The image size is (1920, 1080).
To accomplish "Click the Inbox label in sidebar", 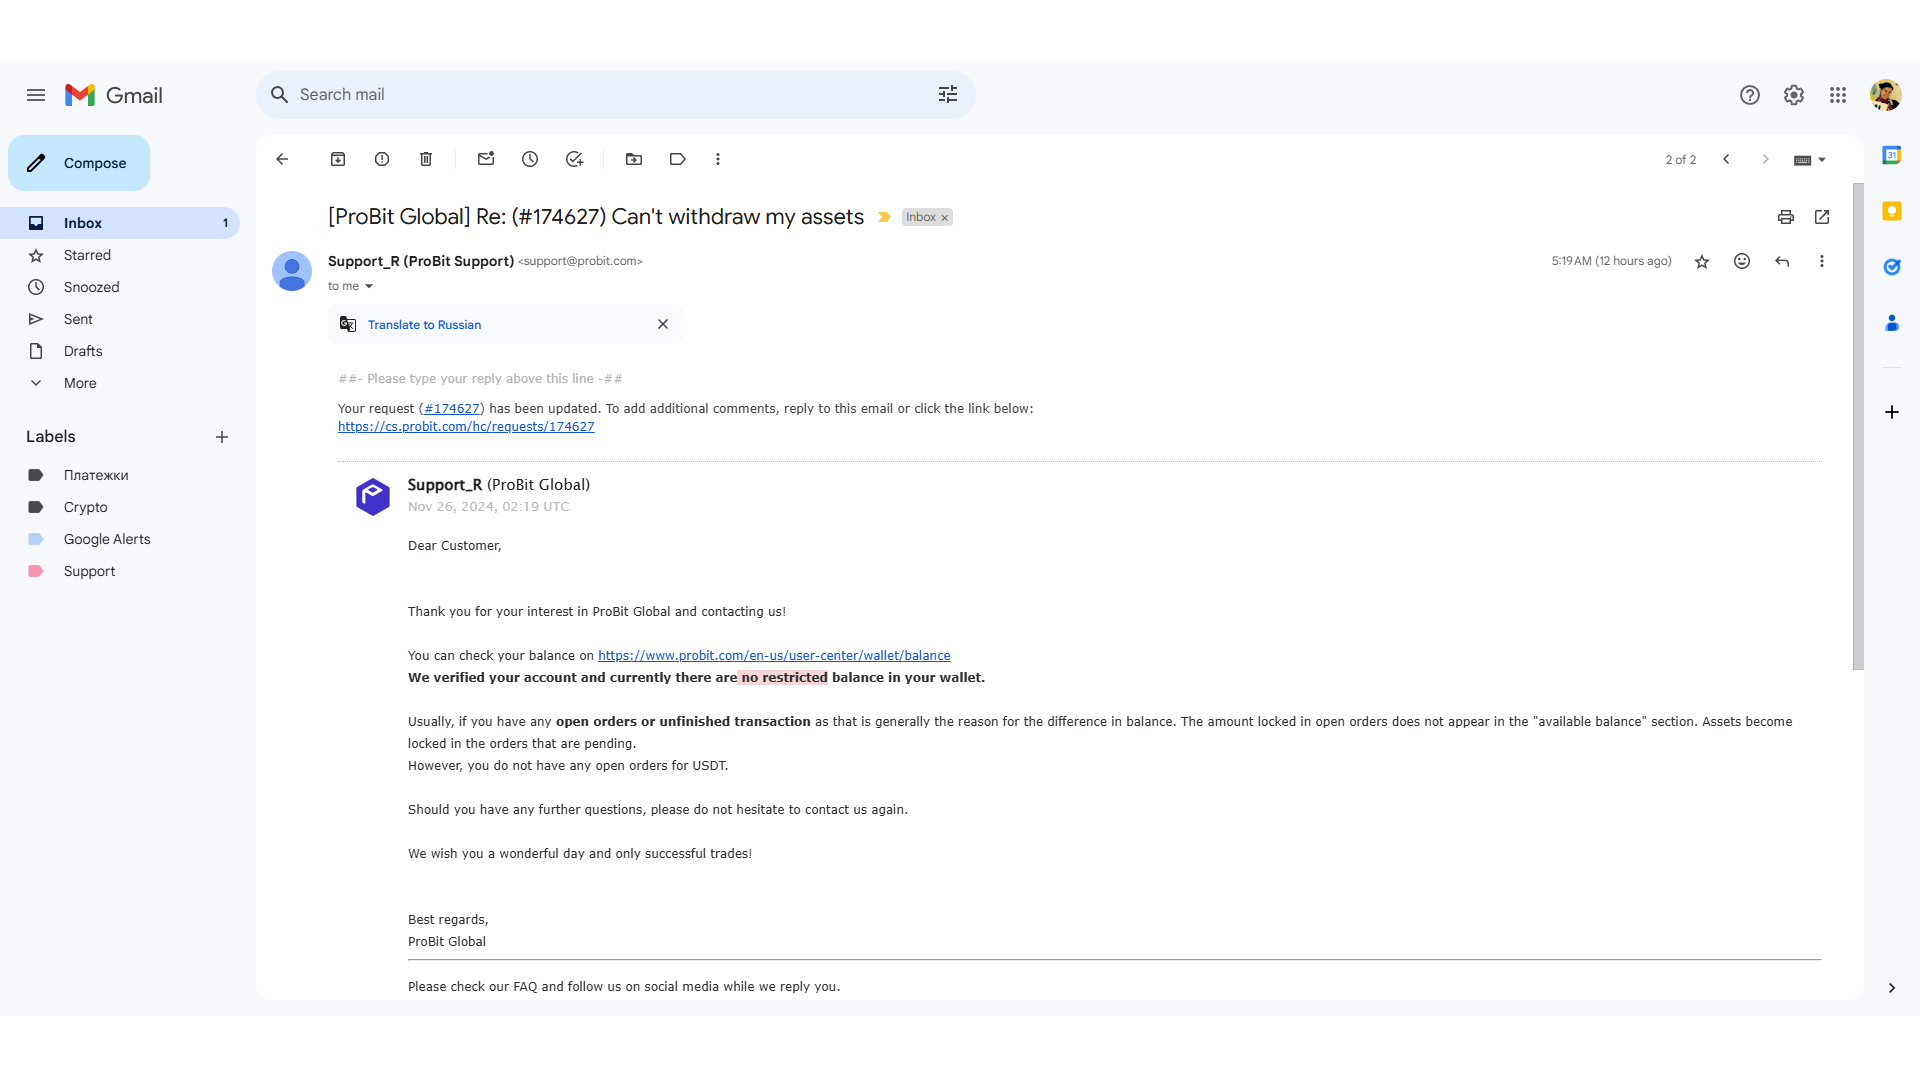I will 82,222.
